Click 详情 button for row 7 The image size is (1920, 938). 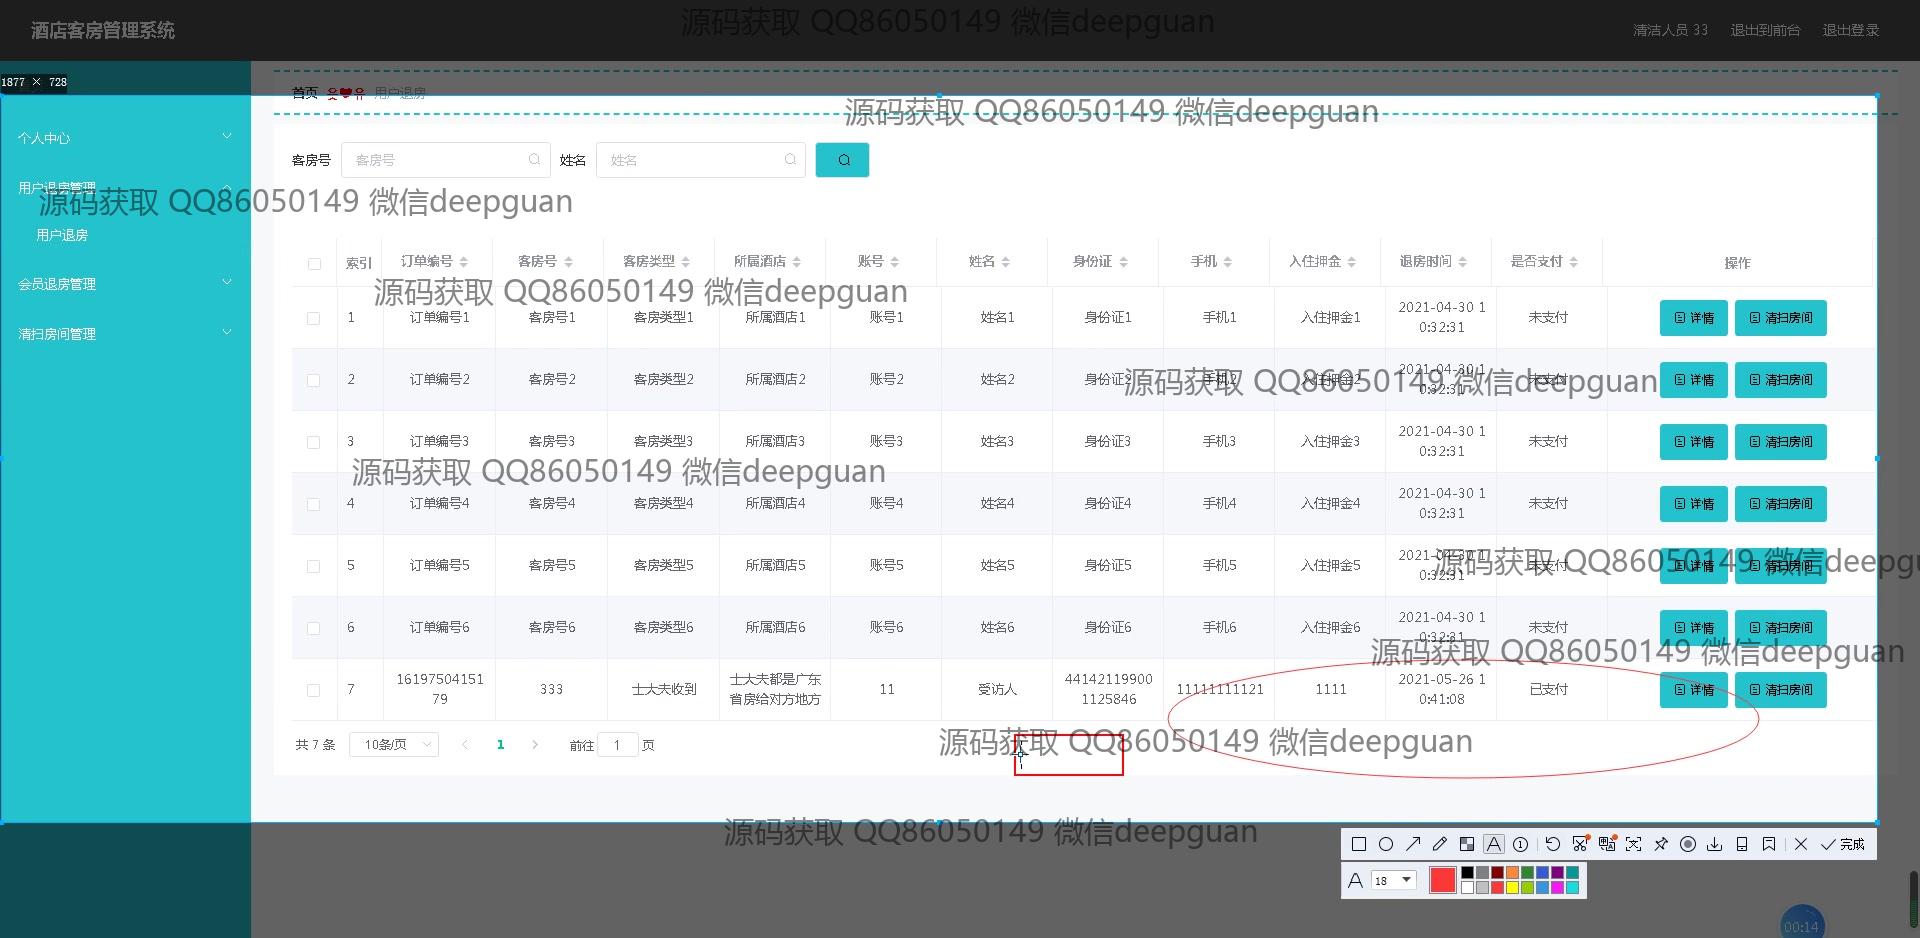tap(1694, 690)
